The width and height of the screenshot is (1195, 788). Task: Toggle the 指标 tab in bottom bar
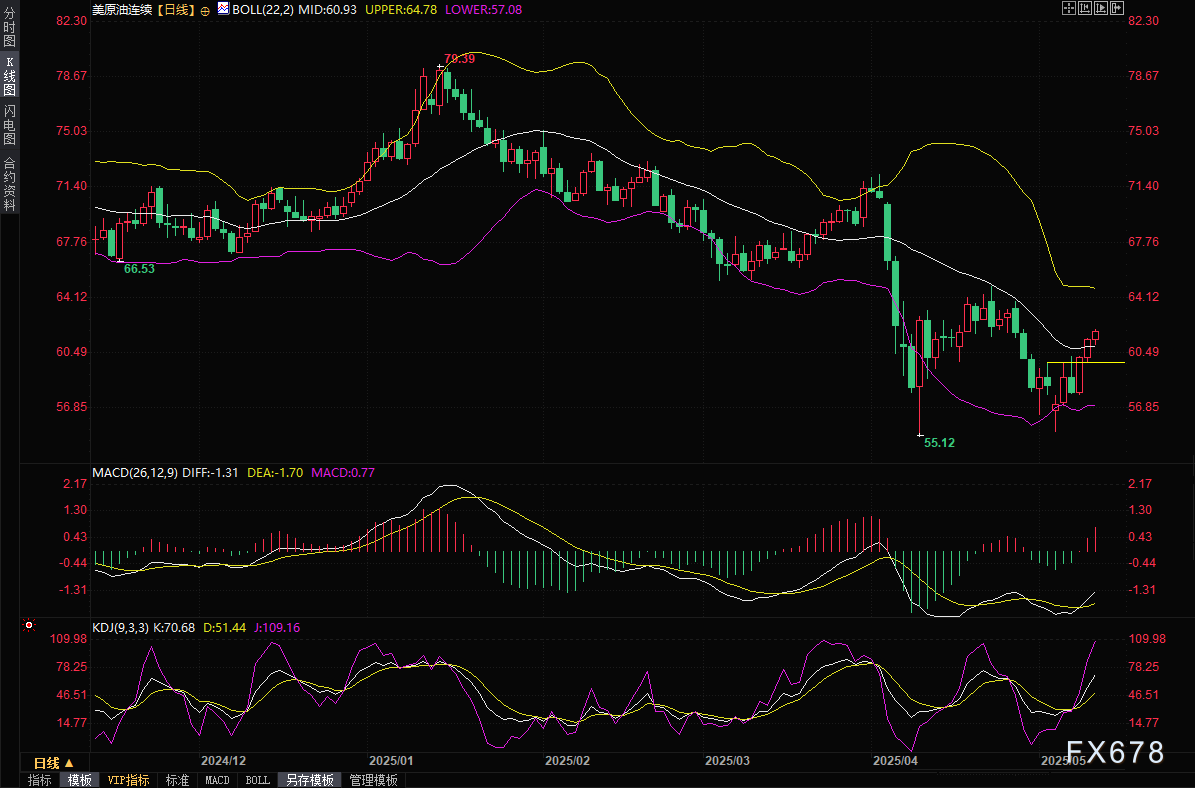pos(40,780)
